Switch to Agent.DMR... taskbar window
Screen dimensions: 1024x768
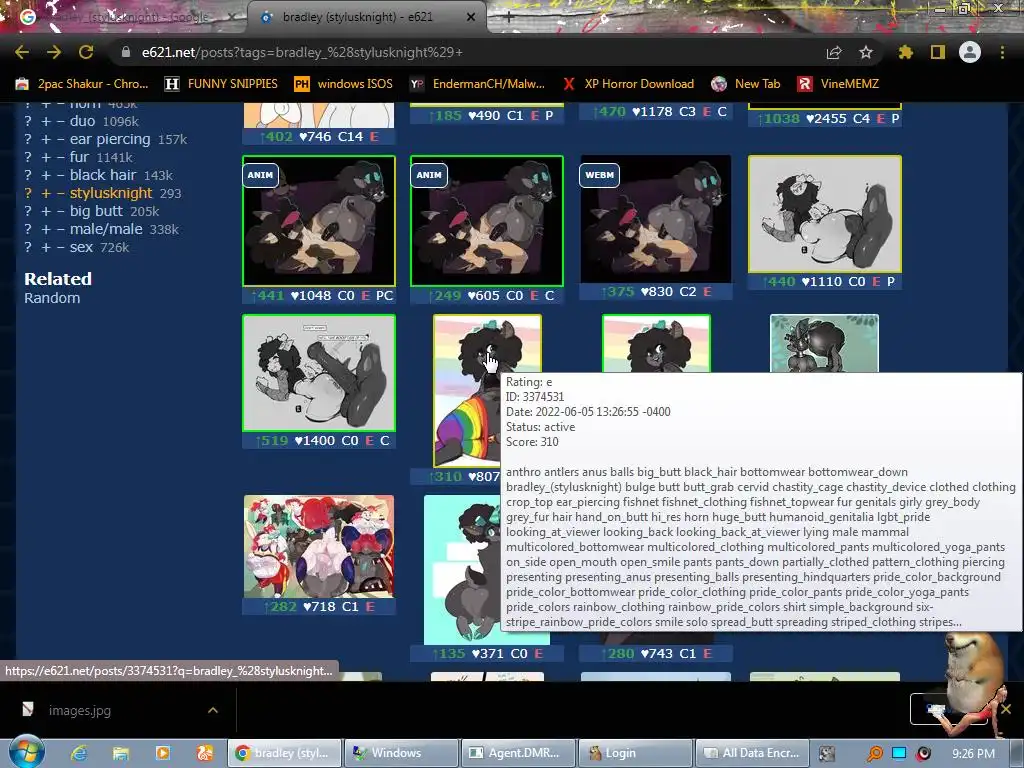tap(519, 753)
